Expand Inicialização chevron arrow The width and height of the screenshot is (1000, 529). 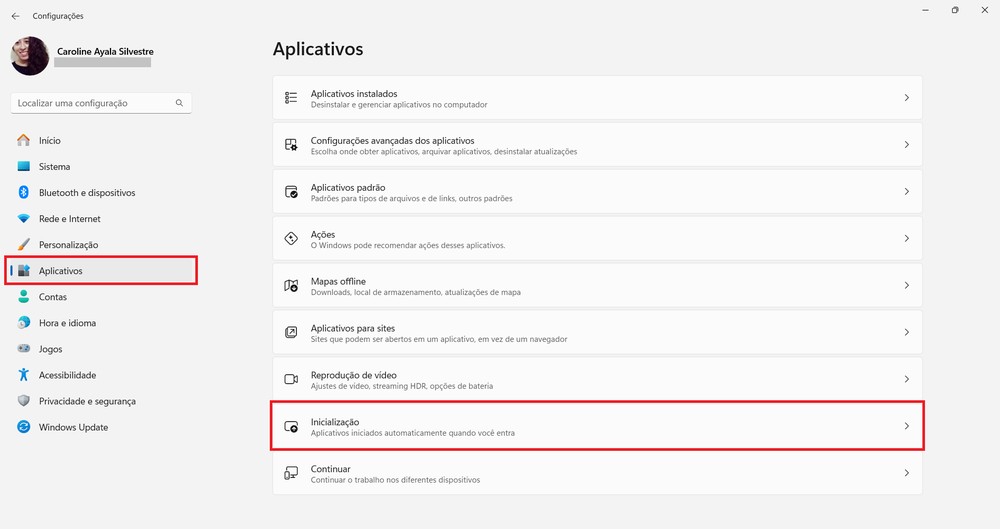click(x=906, y=426)
